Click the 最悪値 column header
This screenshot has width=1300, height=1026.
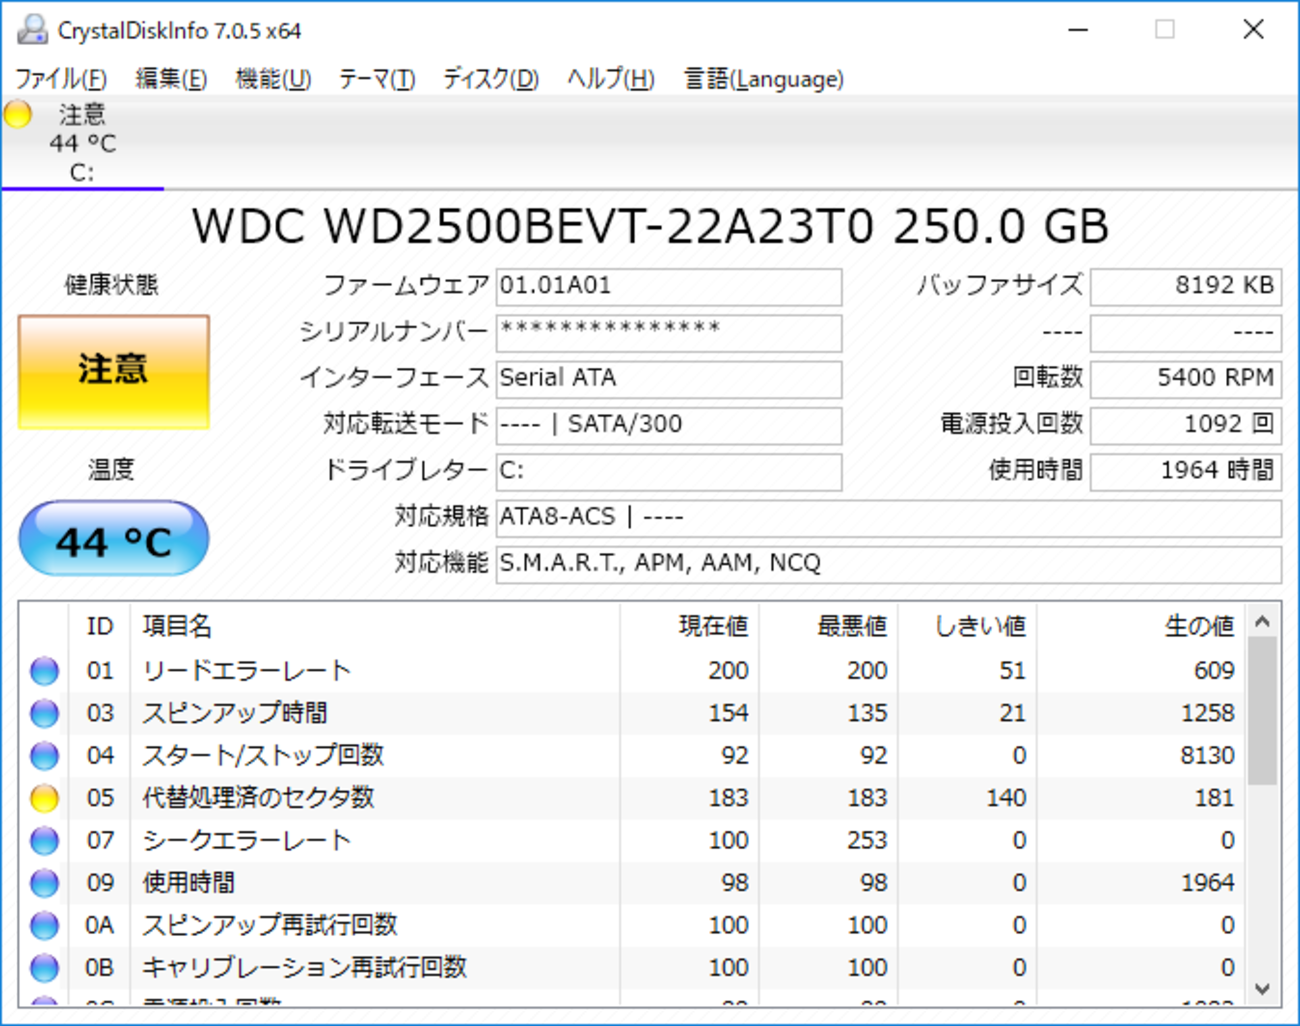[829, 626]
